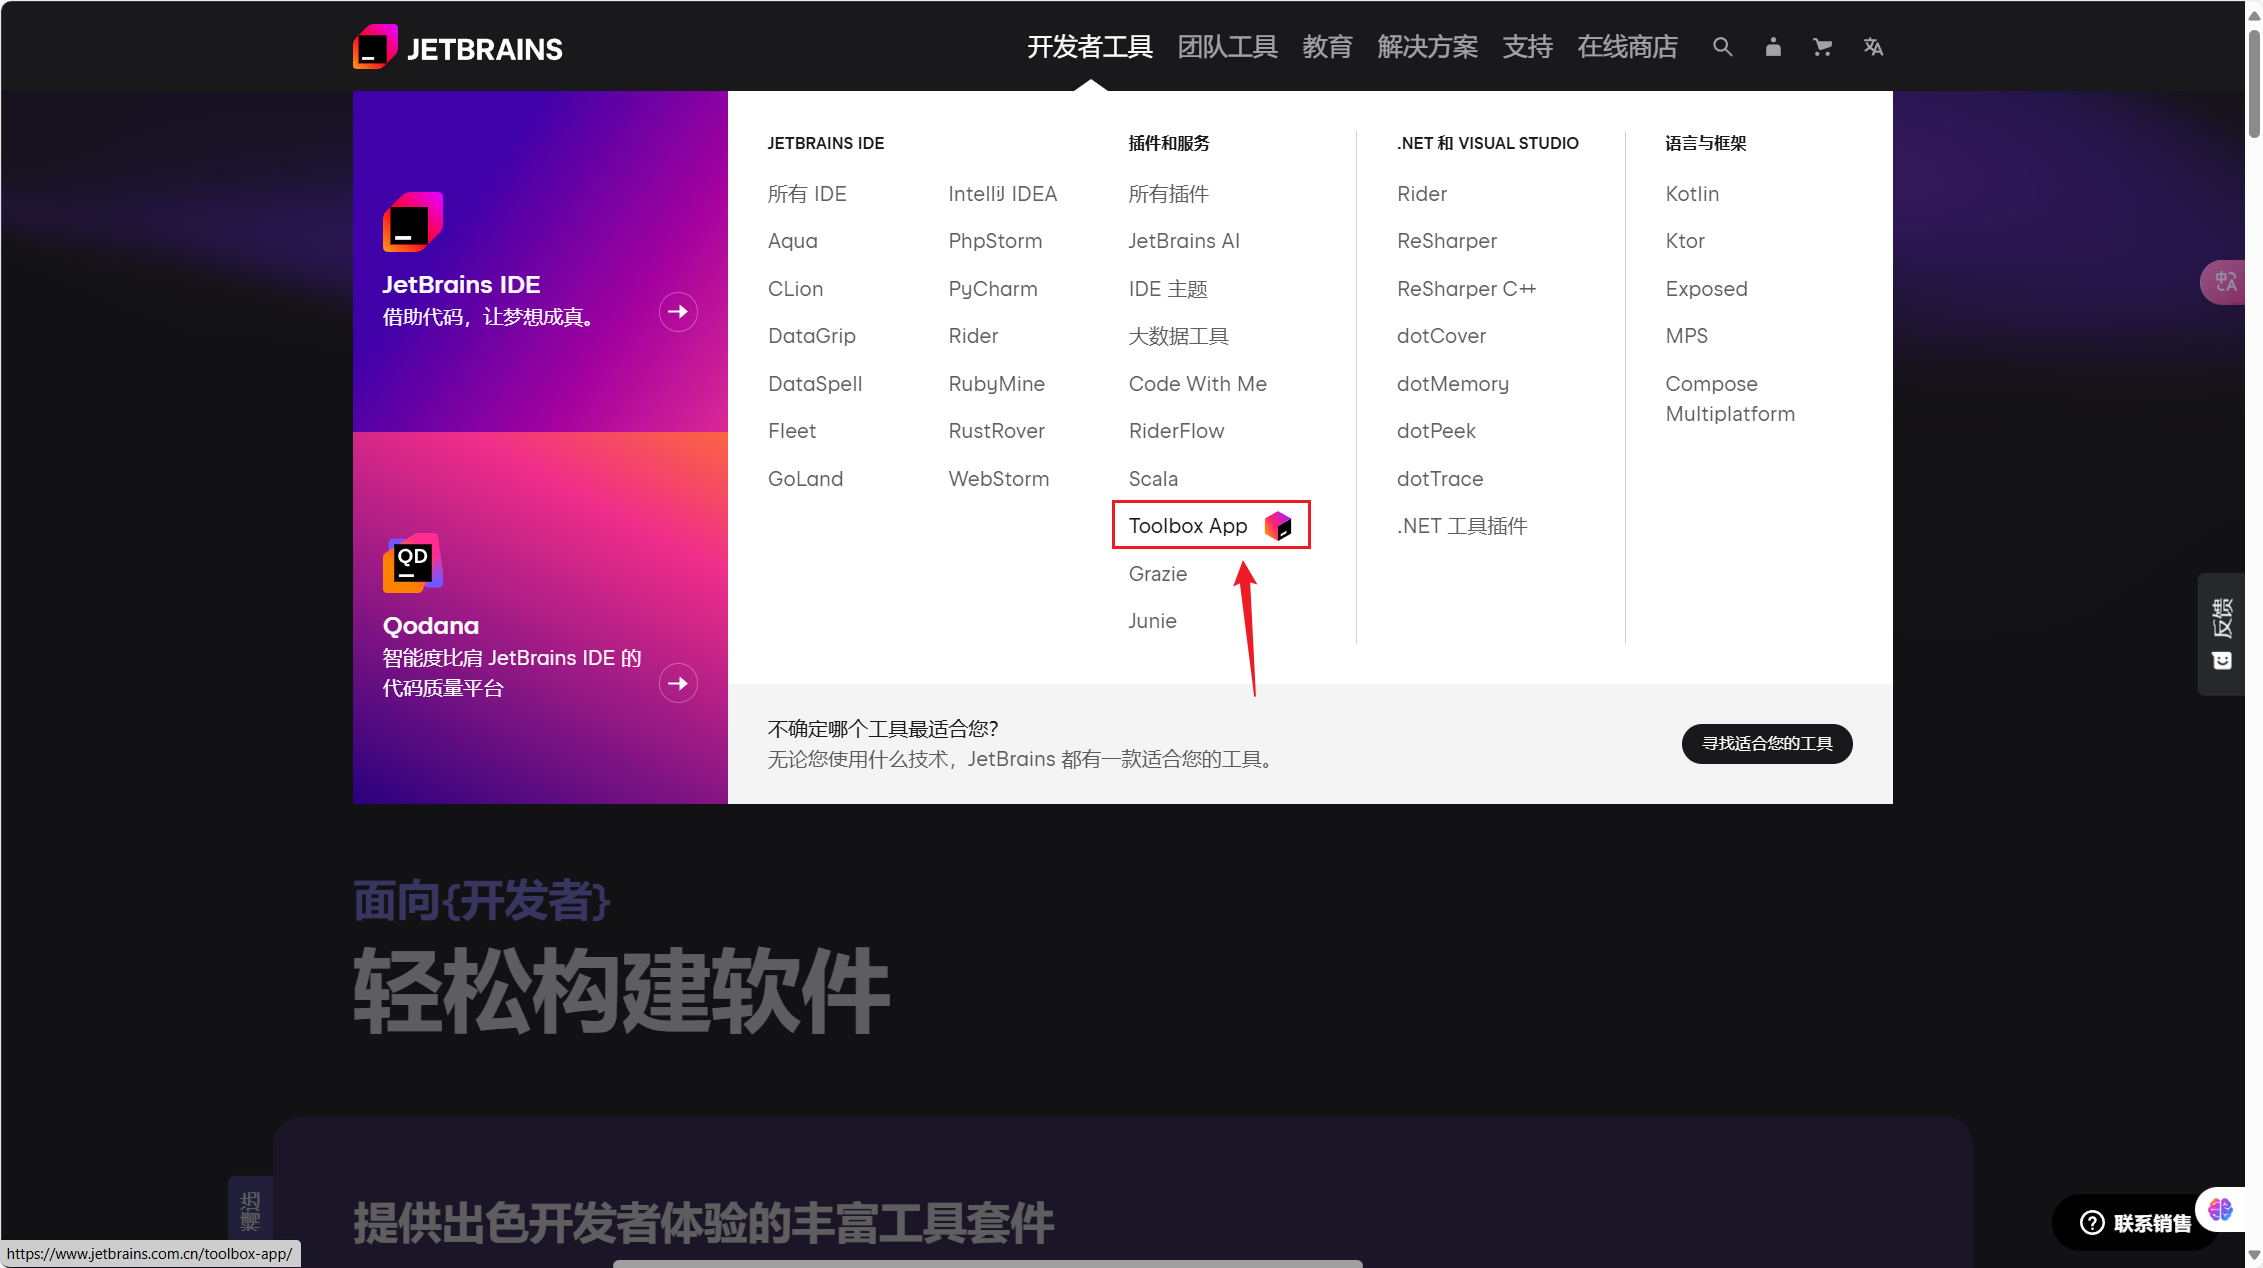The height and width of the screenshot is (1268, 2263).
Task: Open the RustRover link
Action: [997, 431]
